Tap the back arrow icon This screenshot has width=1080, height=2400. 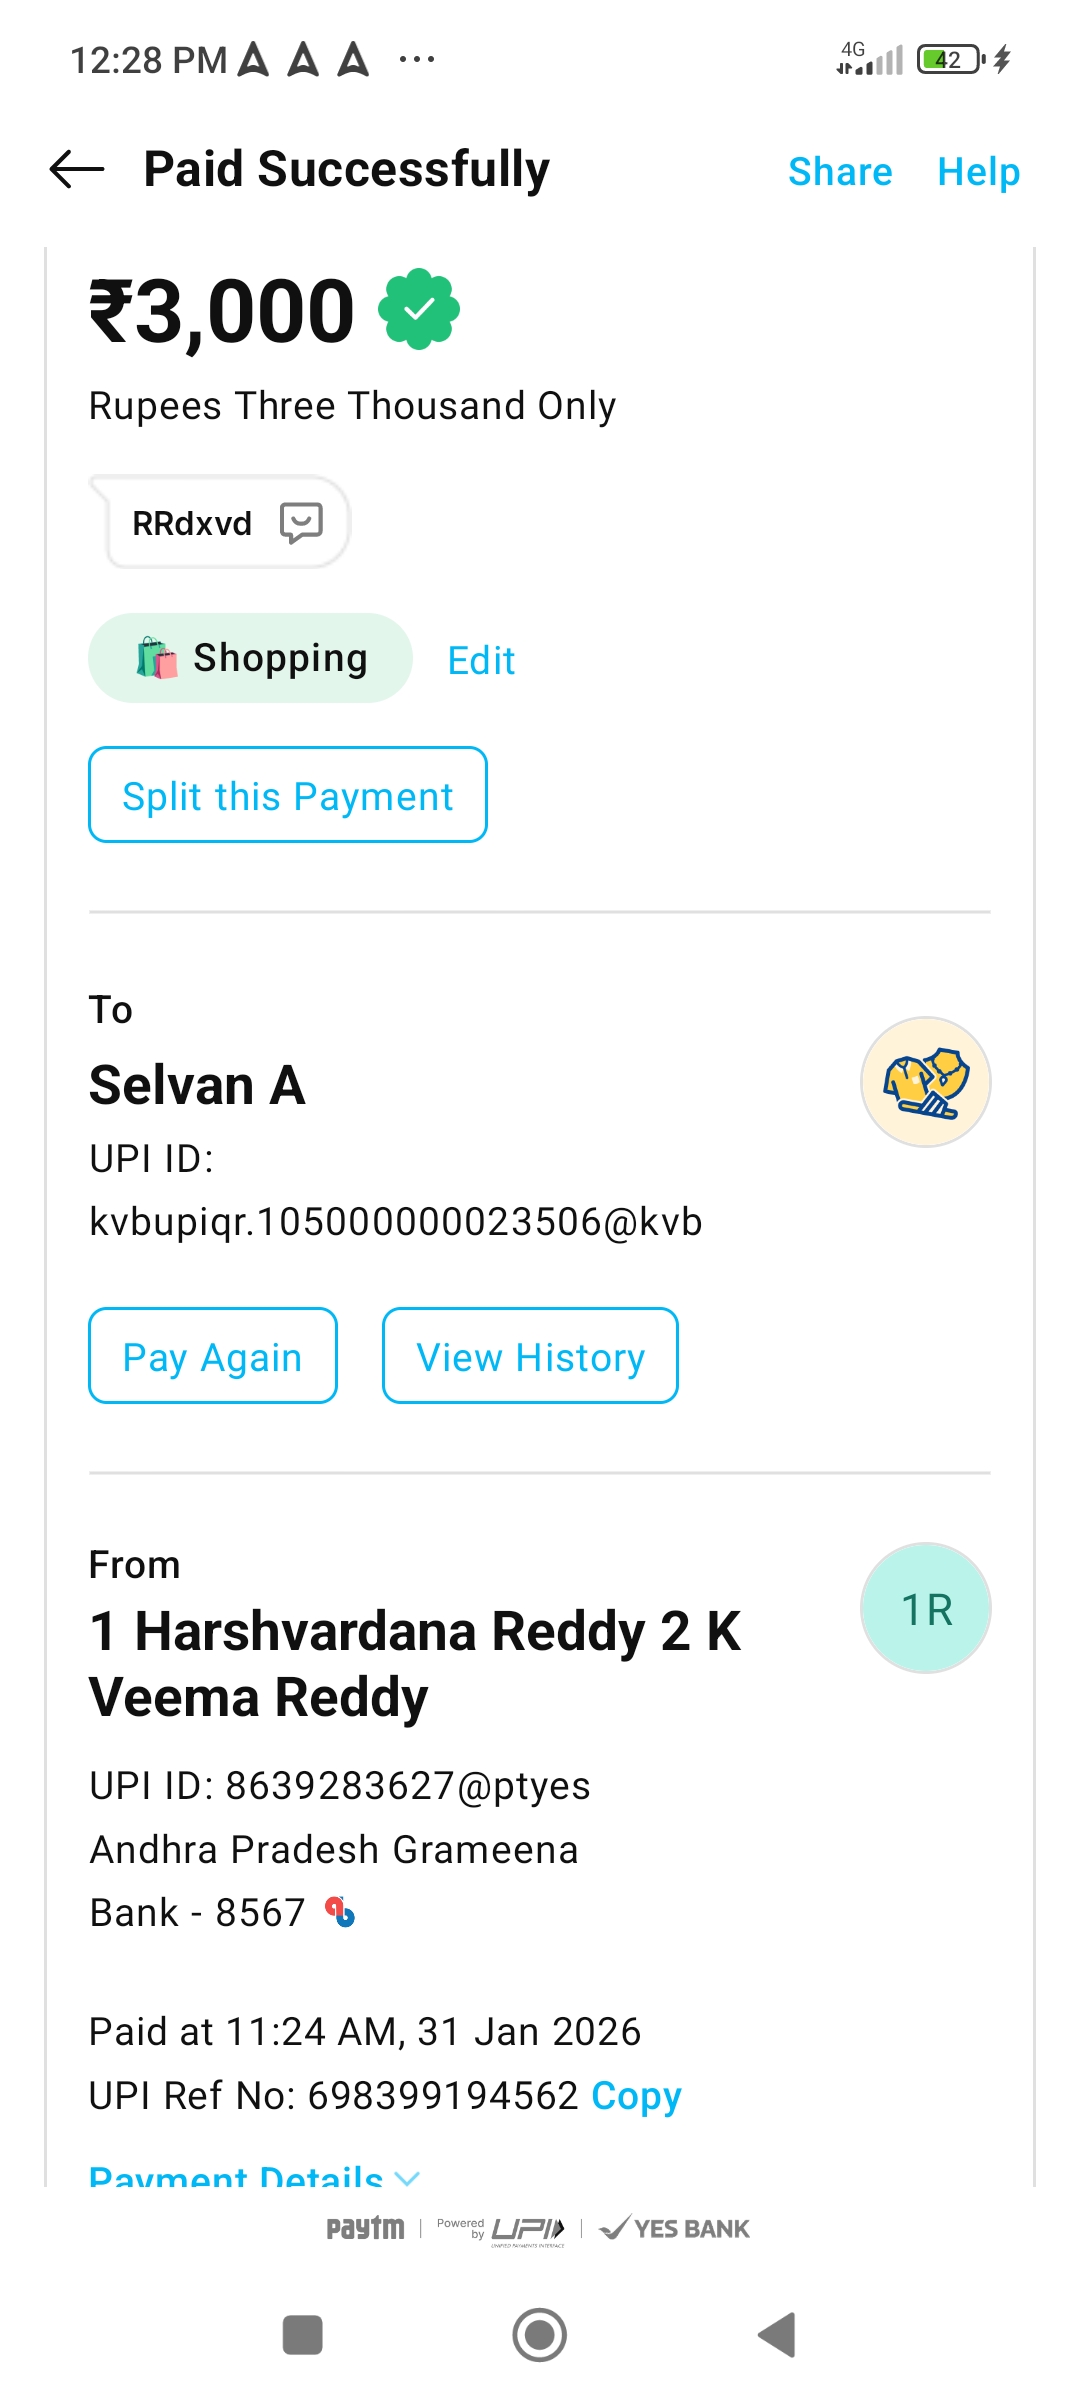click(x=77, y=169)
